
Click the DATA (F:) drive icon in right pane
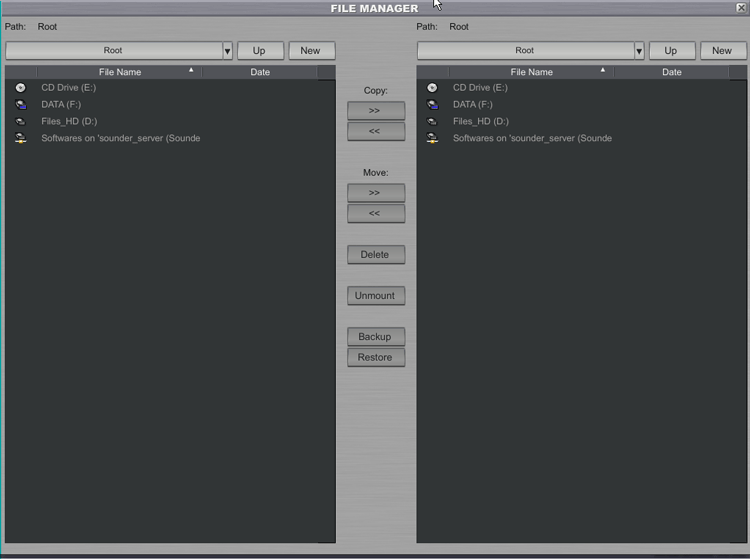tap(432, 104)
